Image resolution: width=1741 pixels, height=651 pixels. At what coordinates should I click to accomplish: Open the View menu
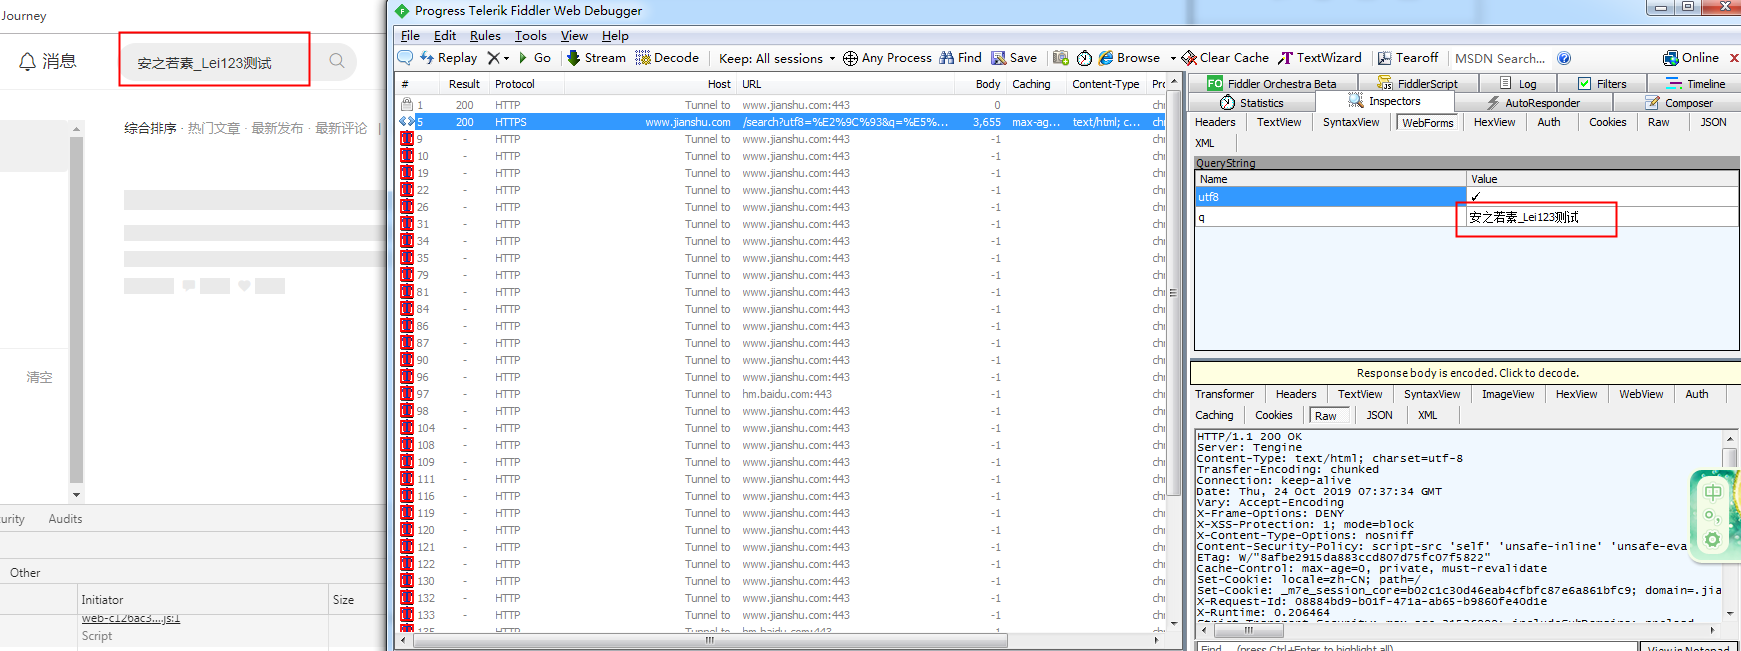(574, 35)
